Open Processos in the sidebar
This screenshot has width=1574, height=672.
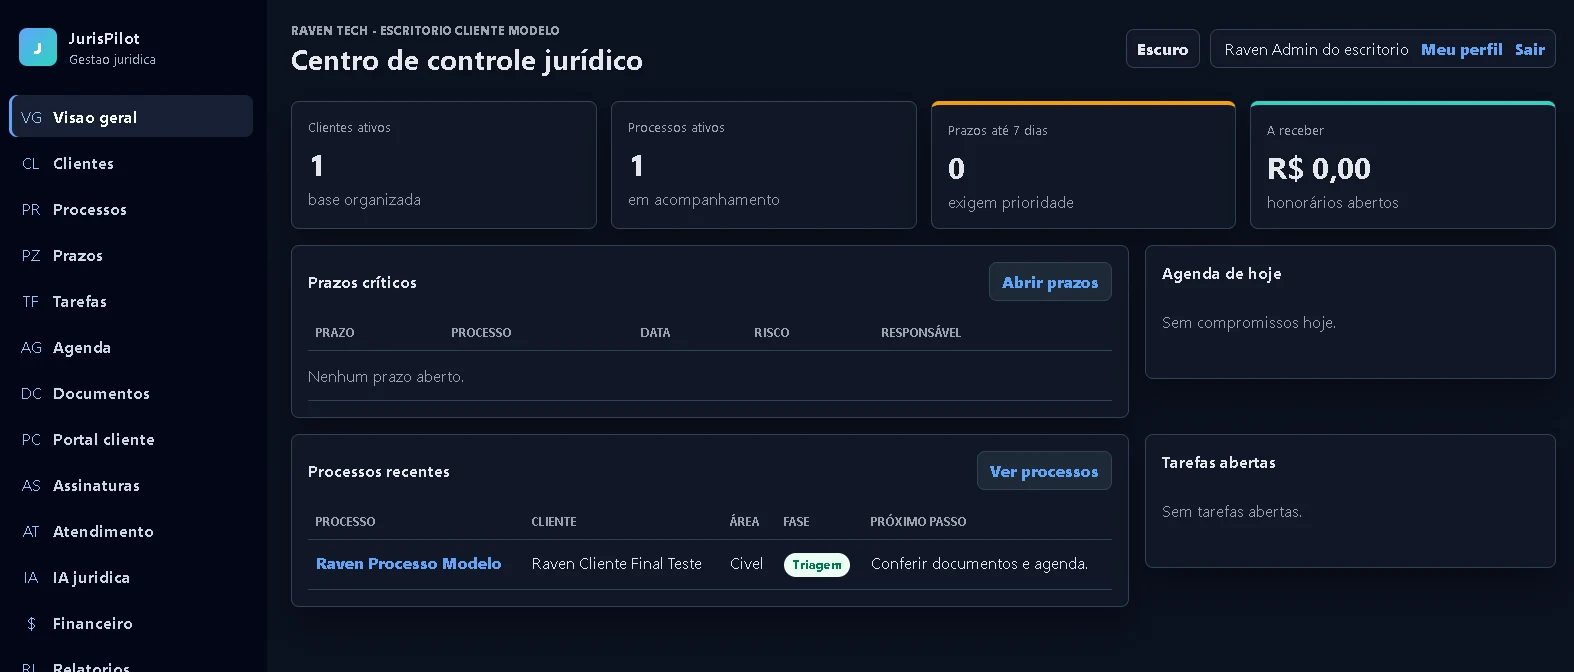click(x=131, y=209)
